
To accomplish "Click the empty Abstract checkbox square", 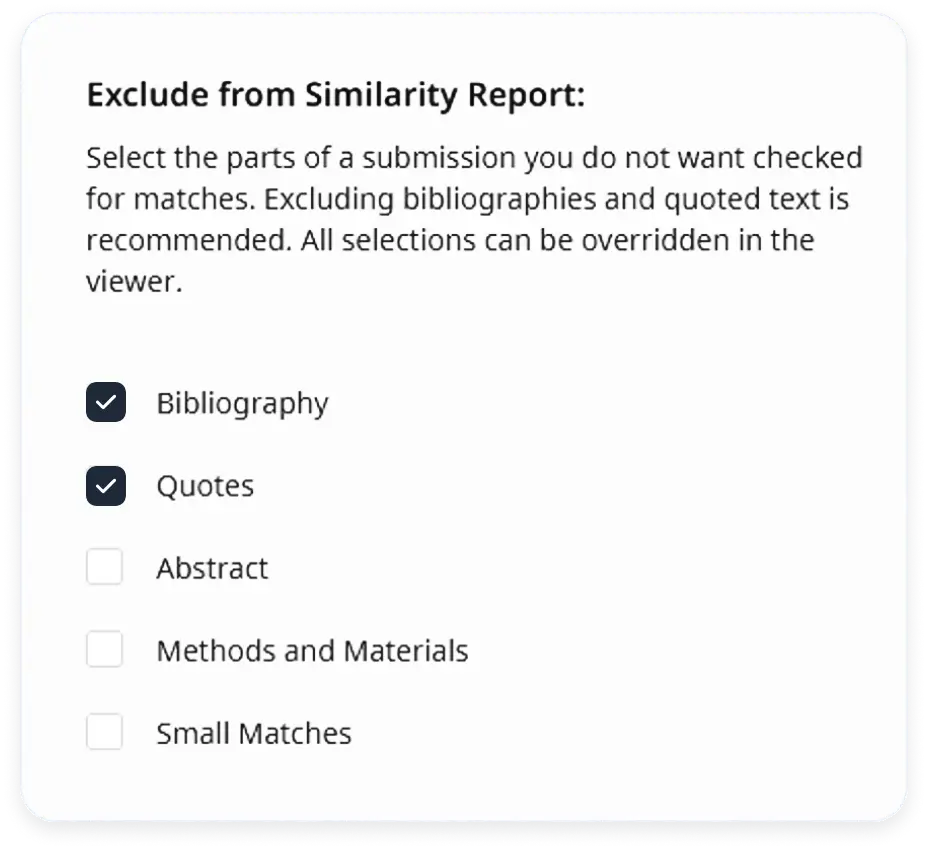I will 105,567.
